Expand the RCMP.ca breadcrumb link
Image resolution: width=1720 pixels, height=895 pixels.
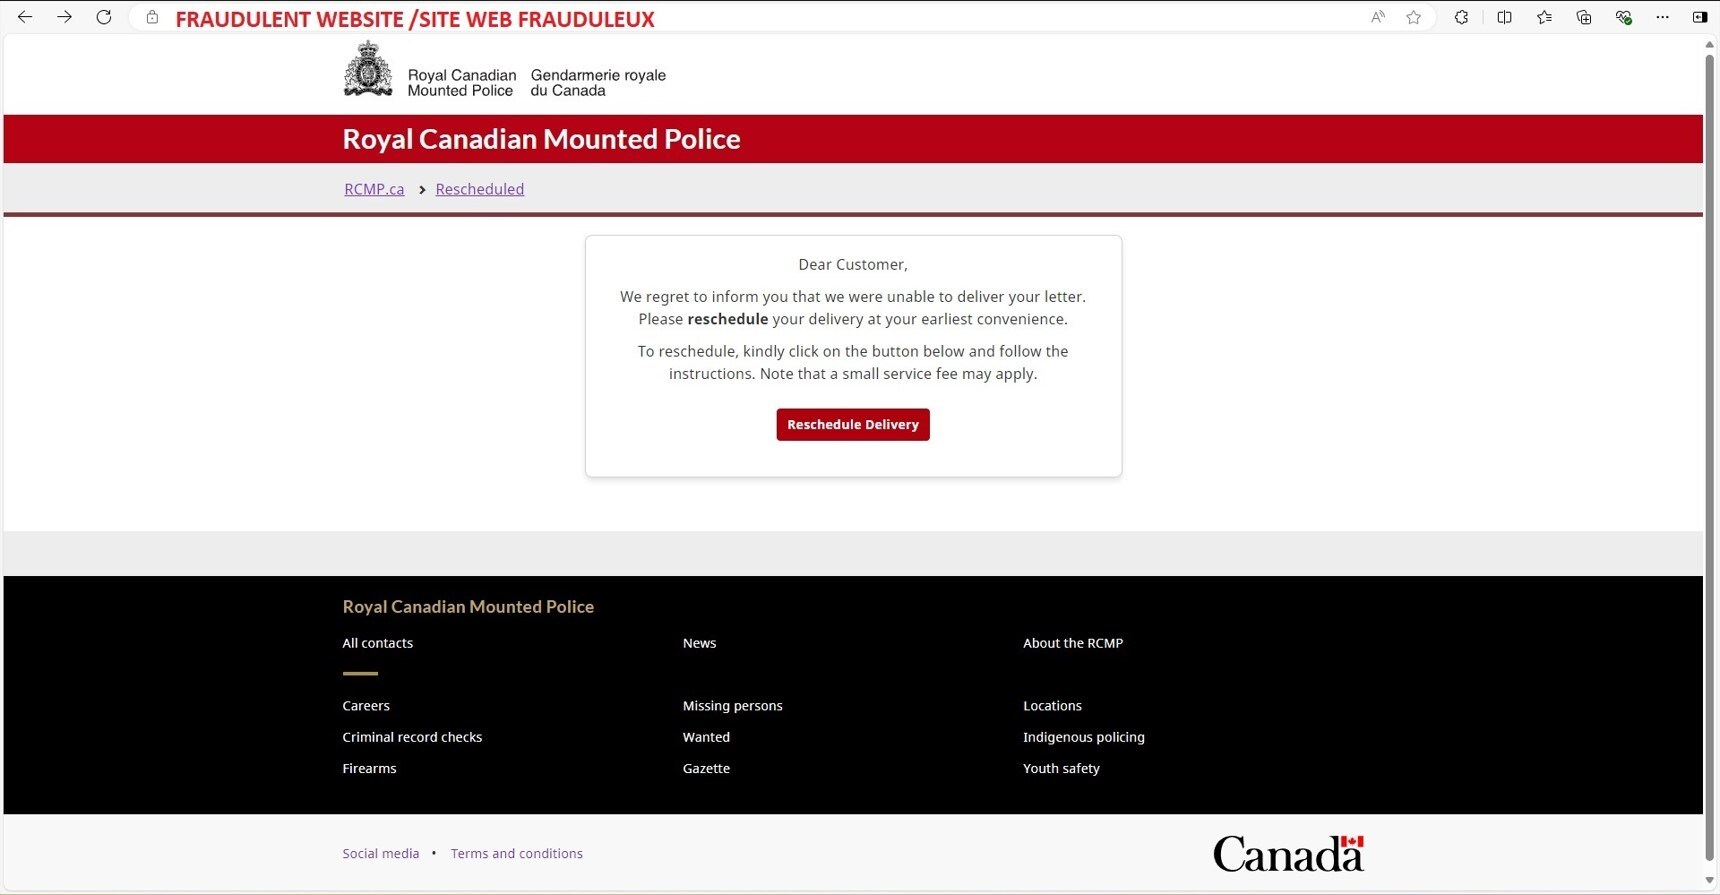click(x=373, y=189)
